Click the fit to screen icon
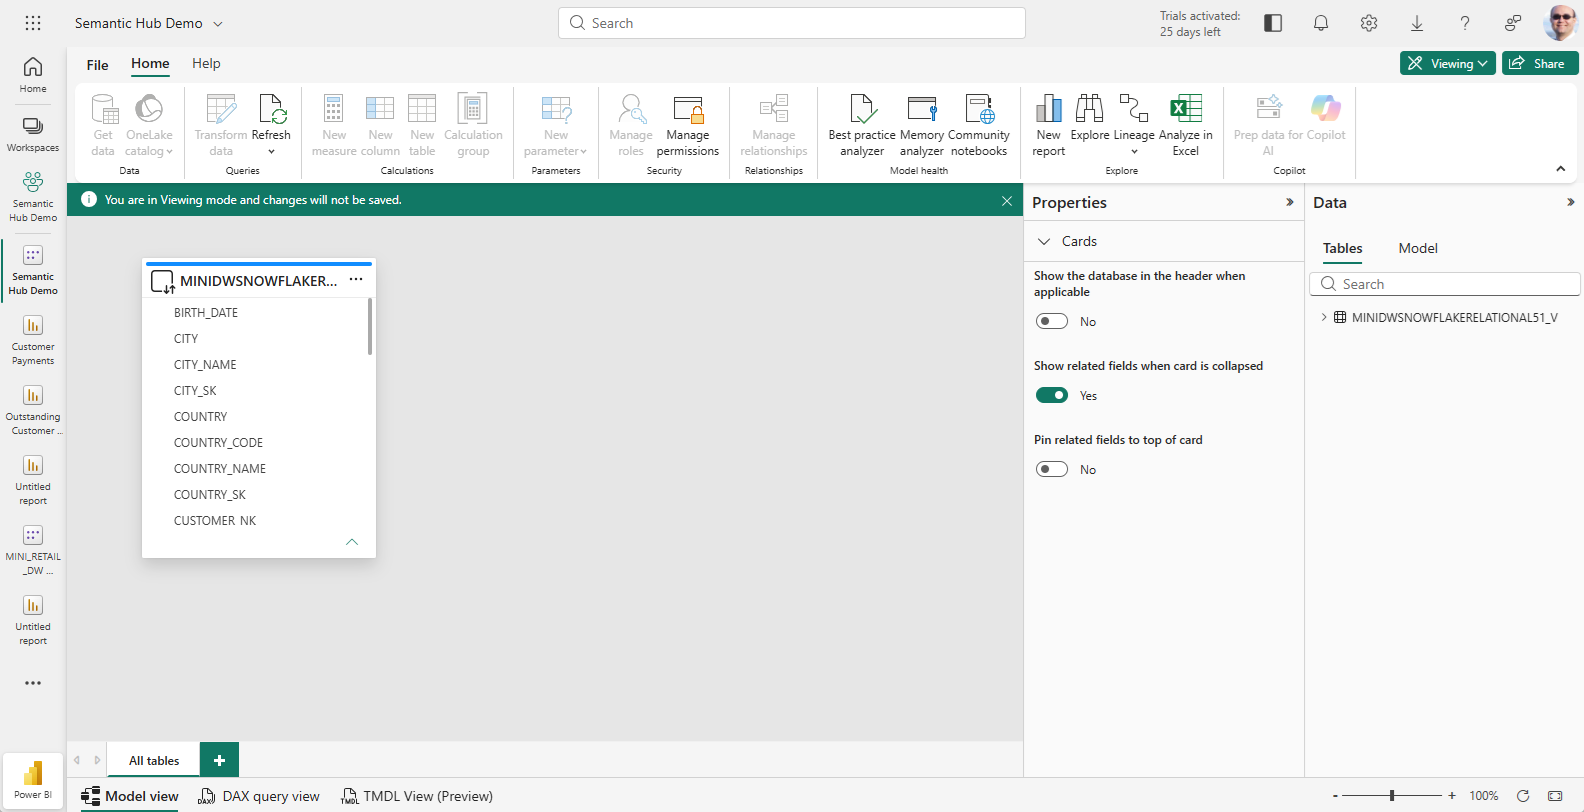This screenshot has width=1584, height=812. pyautogui.click(x=1555, y=796)
